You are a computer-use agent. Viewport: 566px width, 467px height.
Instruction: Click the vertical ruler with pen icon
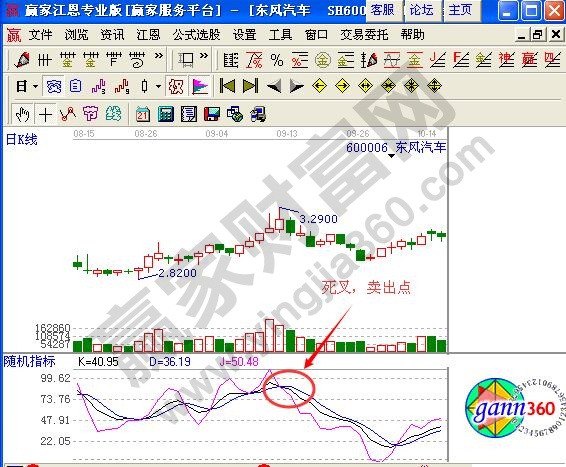tap(369, 60)
